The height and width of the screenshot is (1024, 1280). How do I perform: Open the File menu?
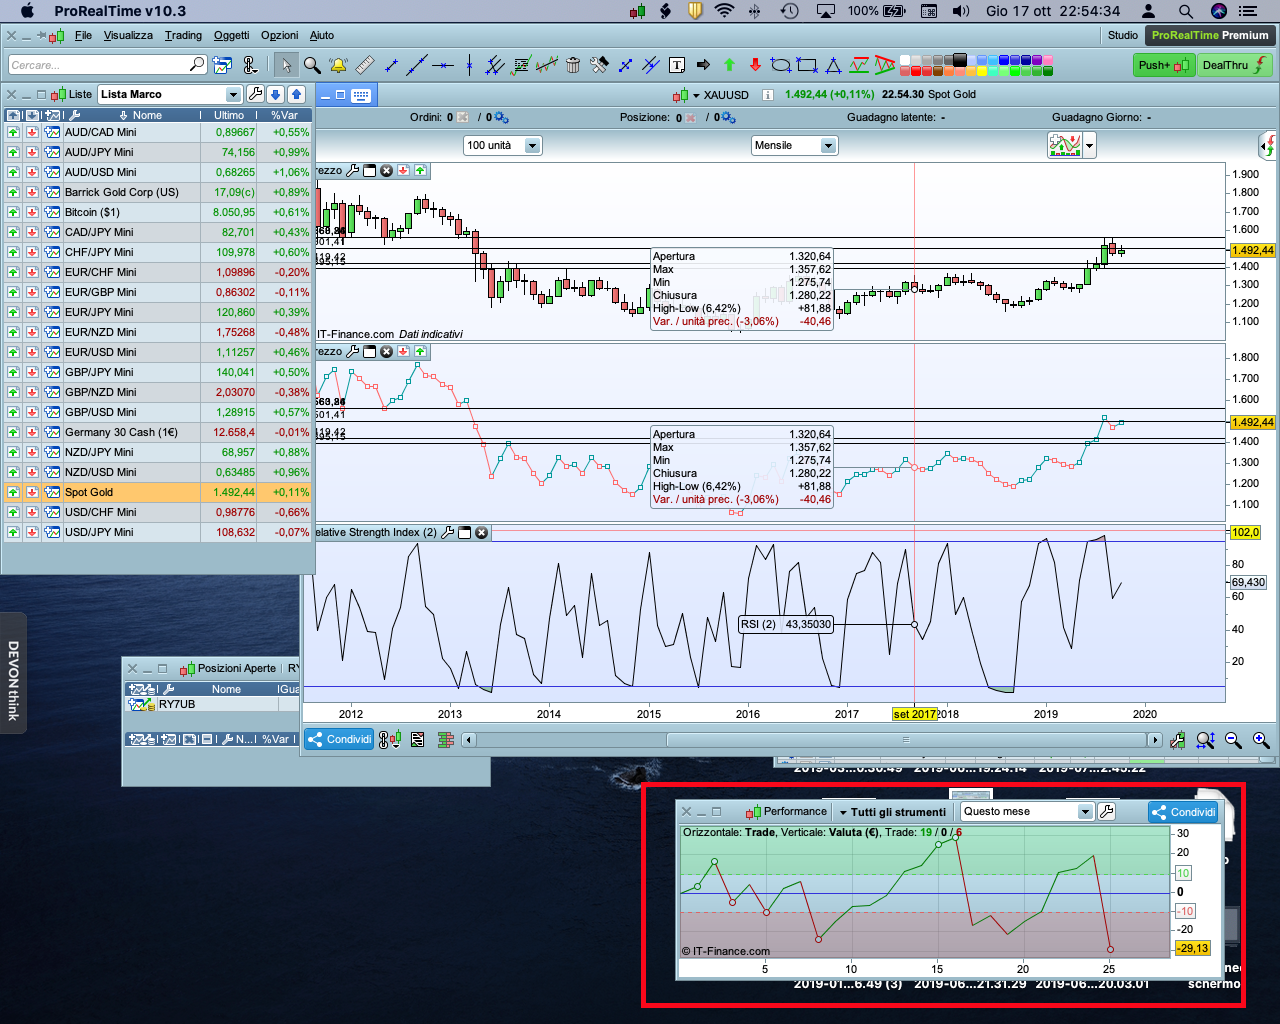tap(83, 35)
